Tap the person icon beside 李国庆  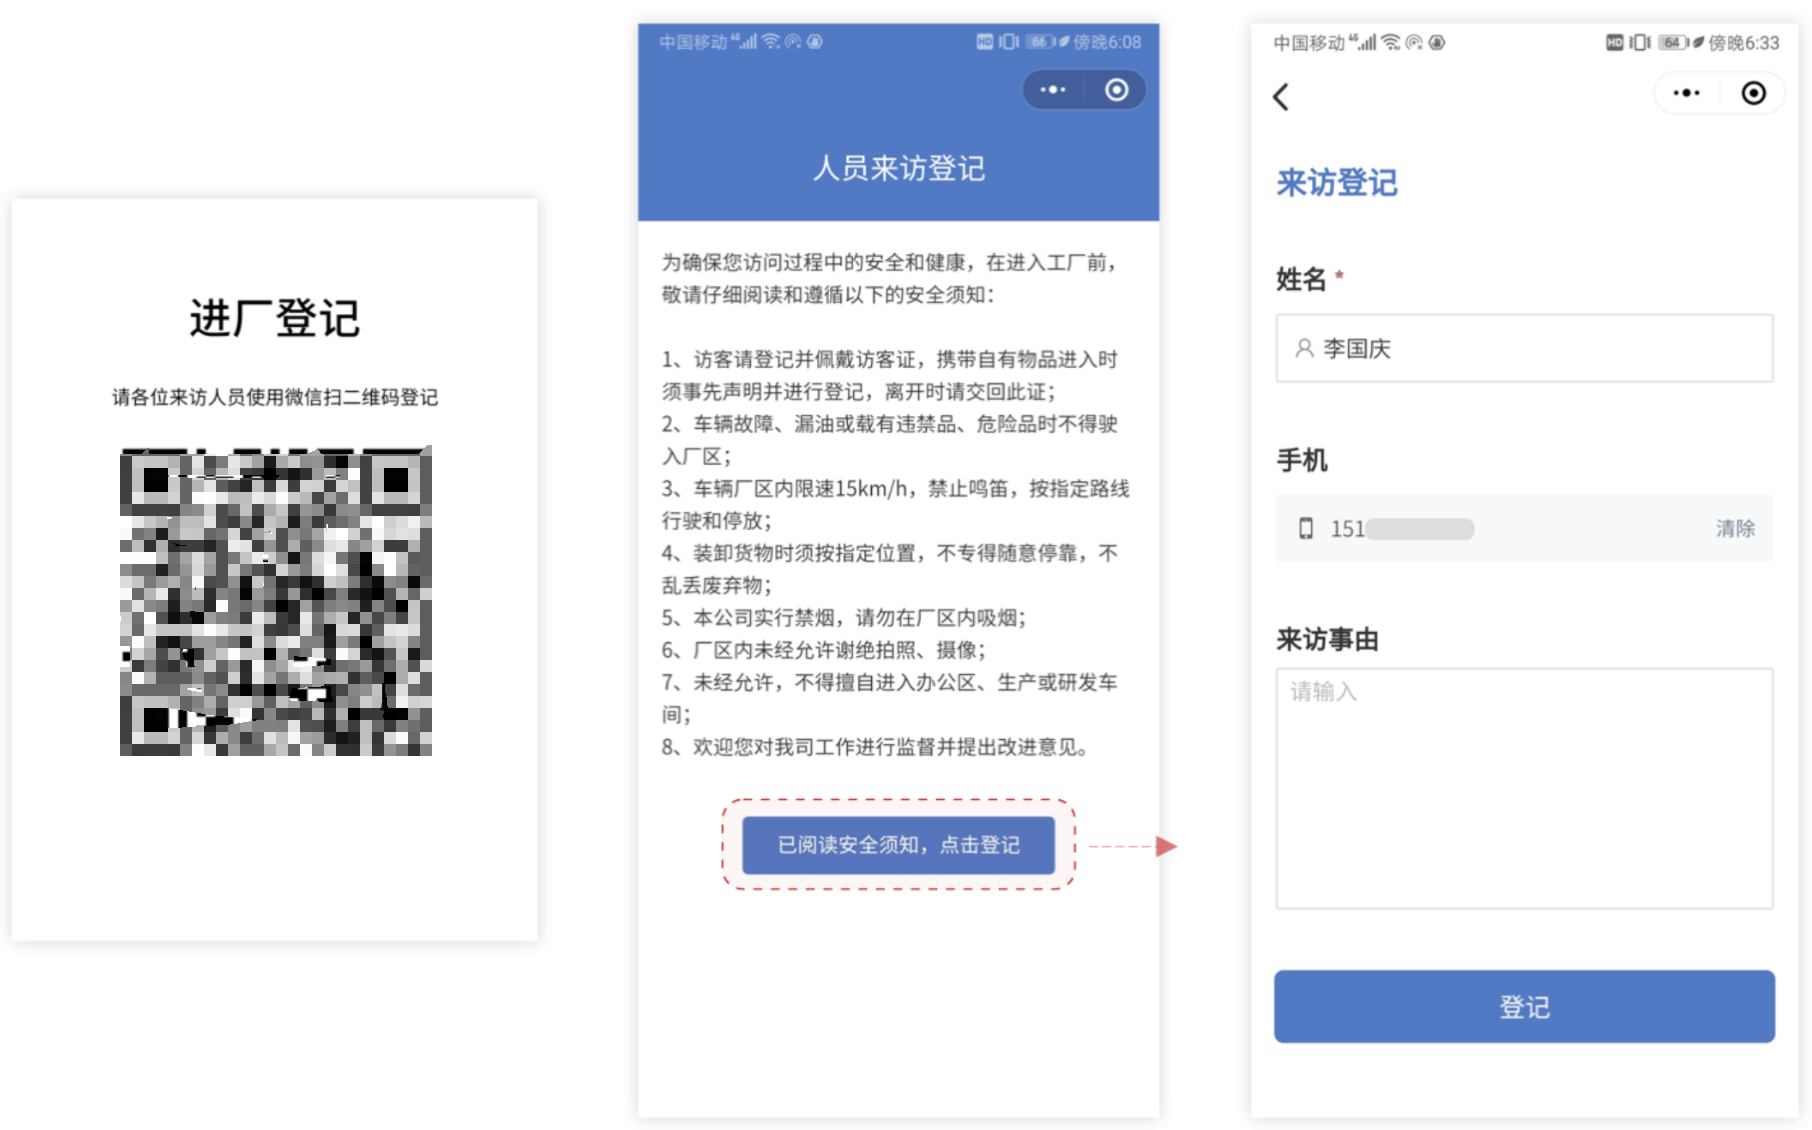[1304, 348]
